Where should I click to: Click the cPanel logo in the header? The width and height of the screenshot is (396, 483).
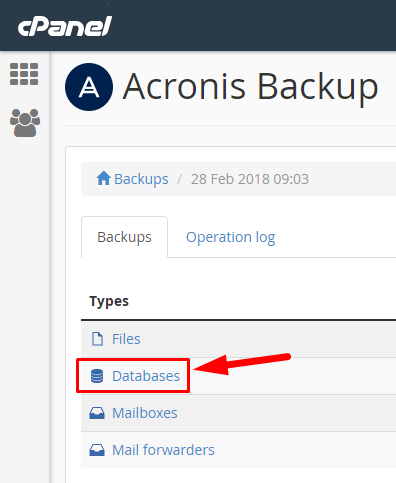click(65, 26)
